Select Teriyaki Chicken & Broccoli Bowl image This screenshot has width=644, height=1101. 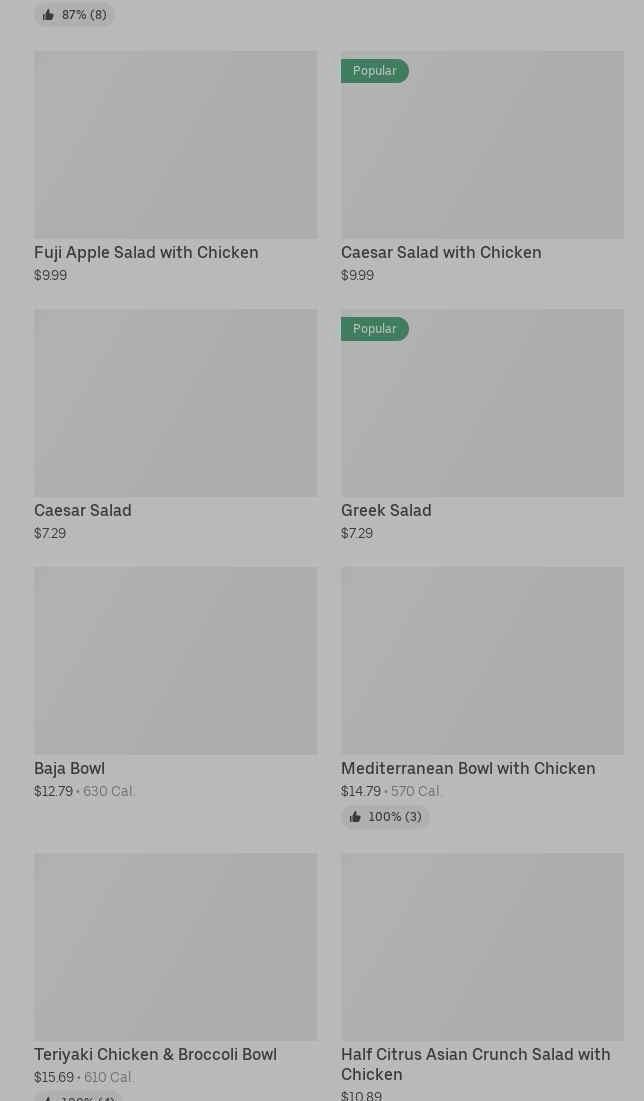[x=175, y=947]
